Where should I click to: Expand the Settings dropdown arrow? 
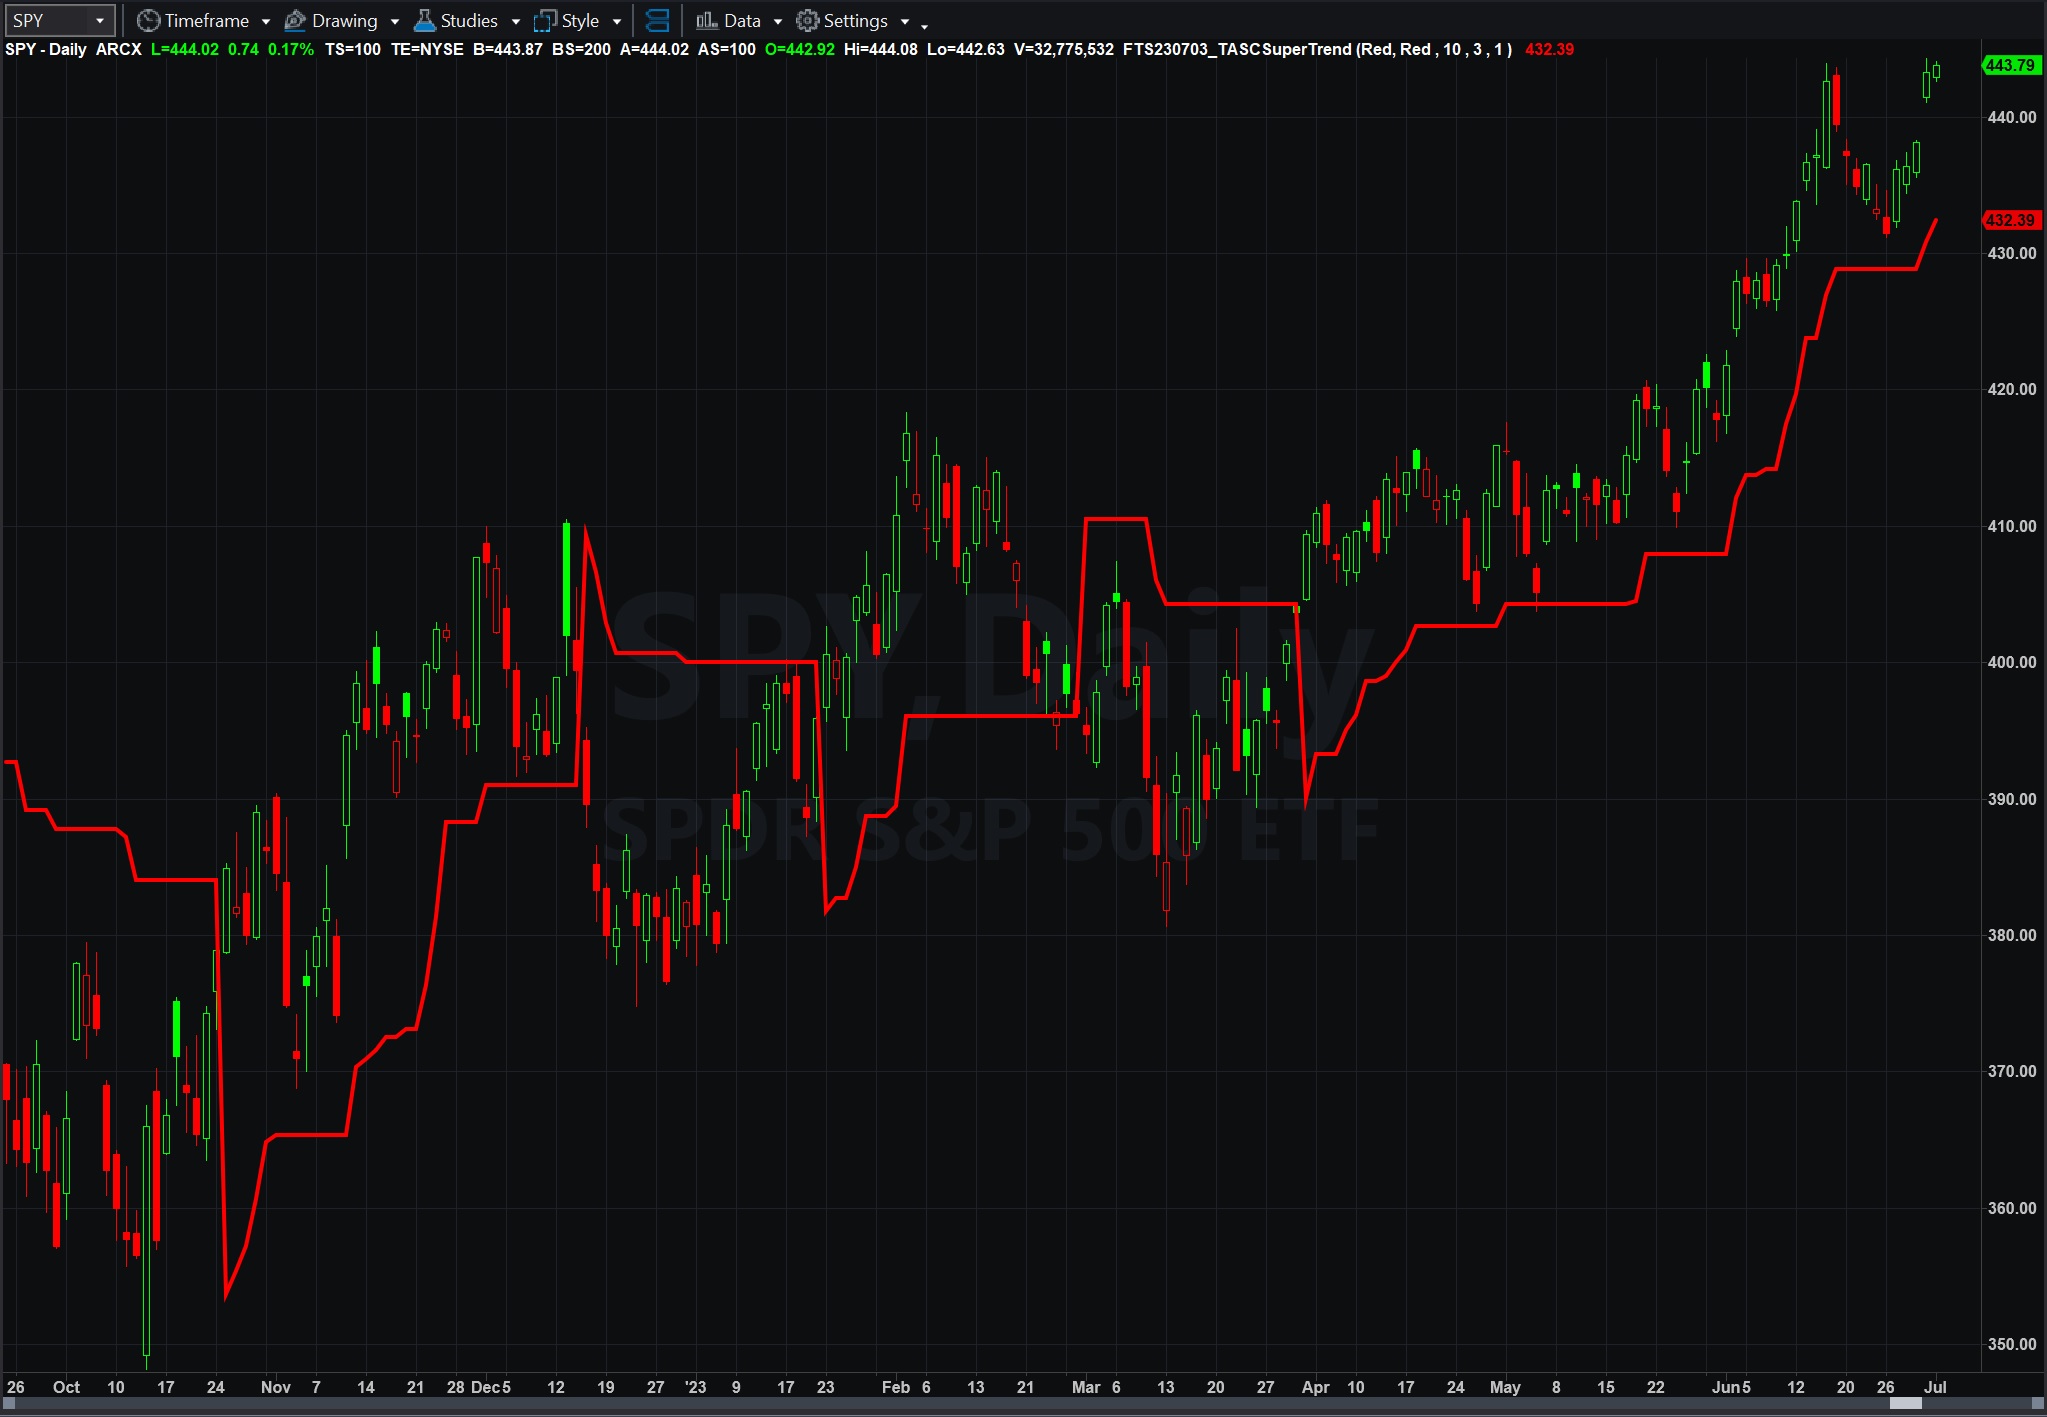coord(905,21)
